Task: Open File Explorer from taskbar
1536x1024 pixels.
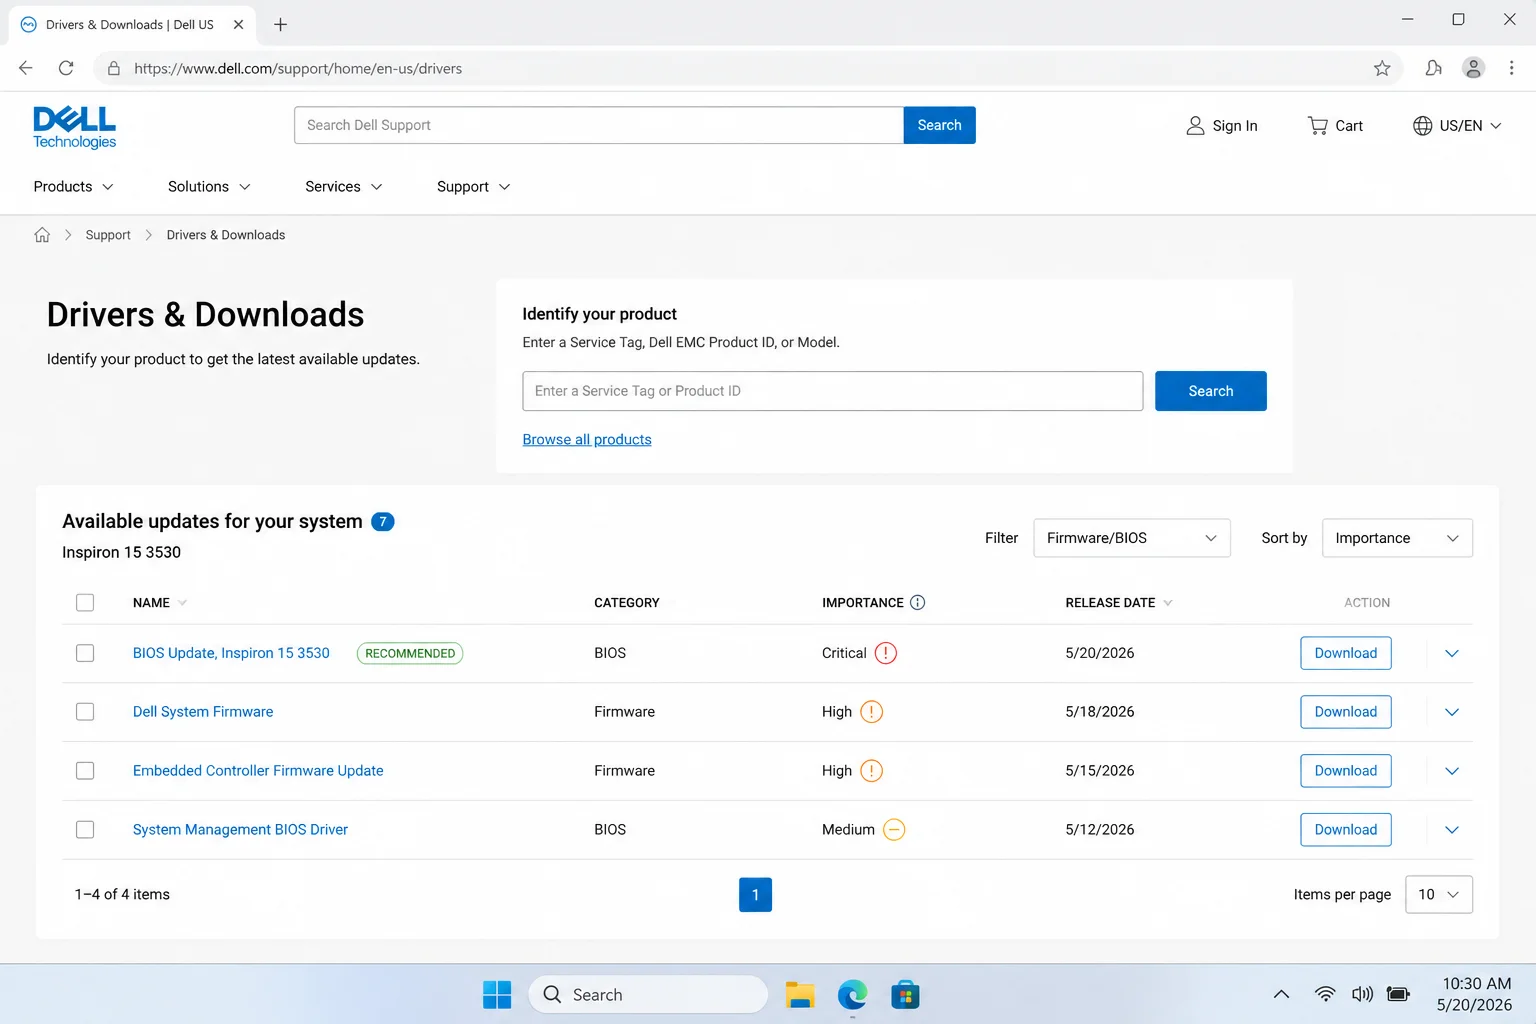Action: [800, 994]
